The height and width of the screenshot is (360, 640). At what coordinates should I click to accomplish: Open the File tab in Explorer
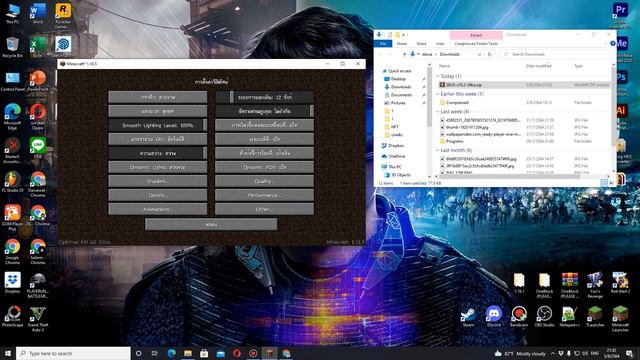click(383, 44)
